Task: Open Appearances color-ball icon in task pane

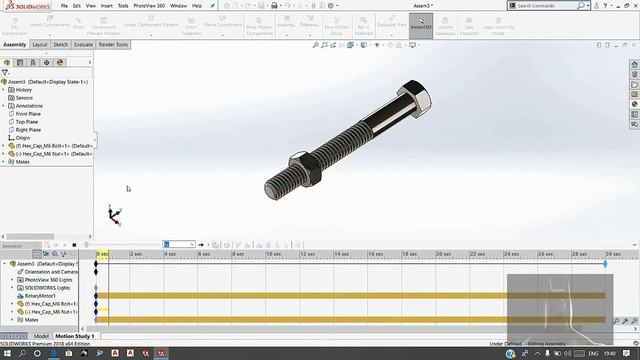Action: pyautogui.click(x=634, y=104)
